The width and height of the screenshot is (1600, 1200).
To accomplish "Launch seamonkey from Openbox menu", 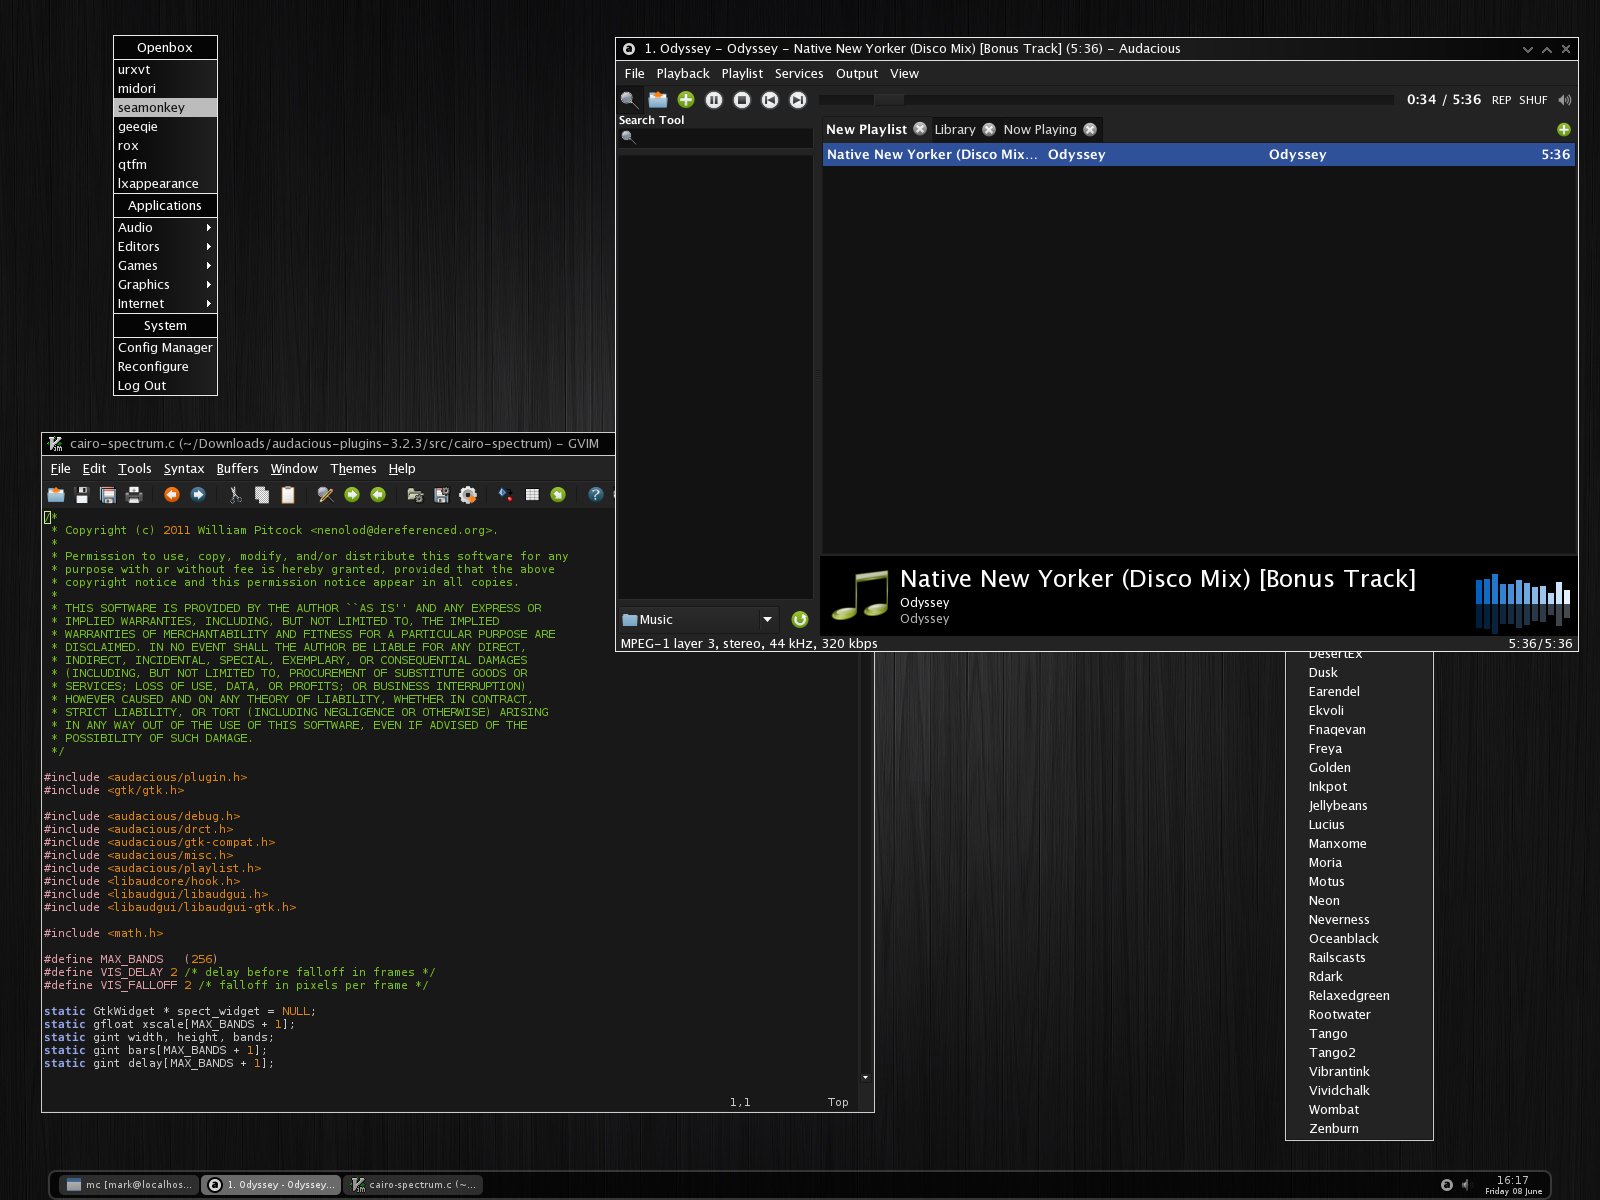I will (x=165, y=107).
